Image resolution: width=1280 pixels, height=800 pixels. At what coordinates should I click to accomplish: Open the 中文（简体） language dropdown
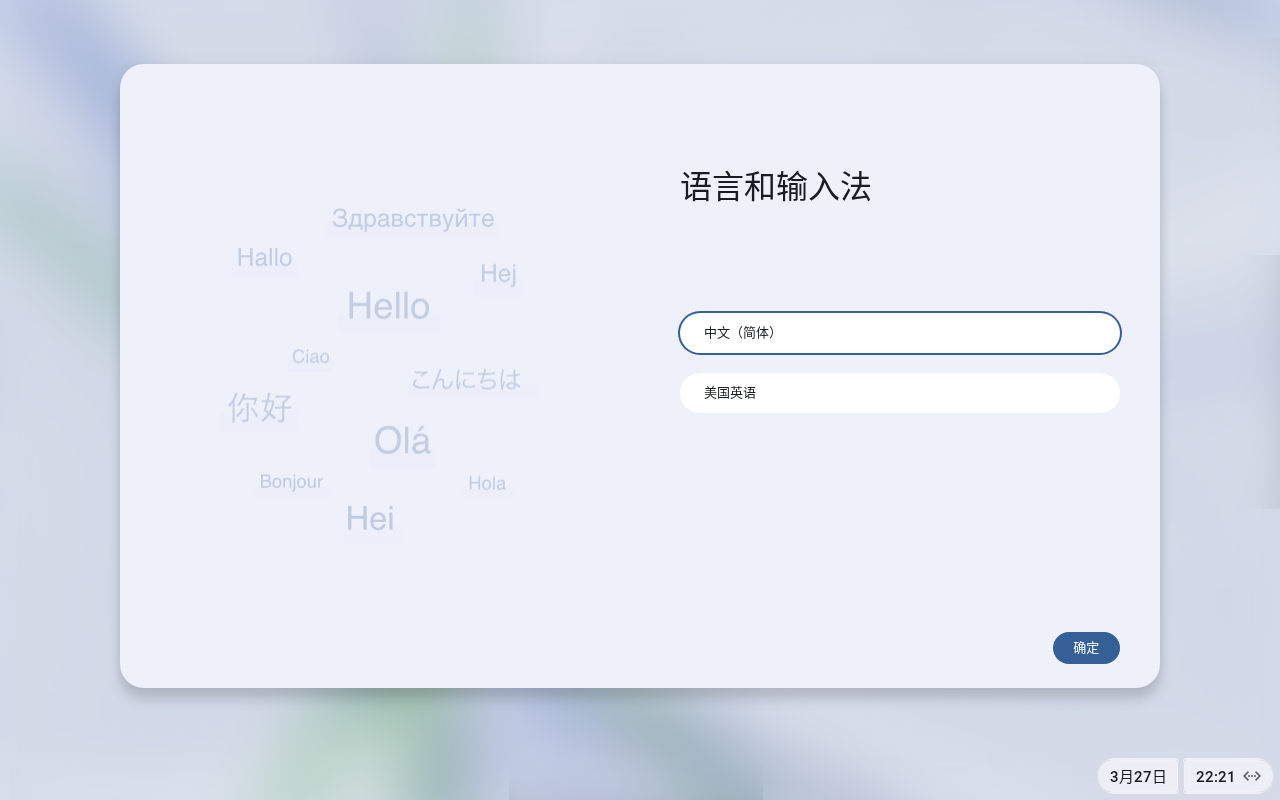(899, 333)
